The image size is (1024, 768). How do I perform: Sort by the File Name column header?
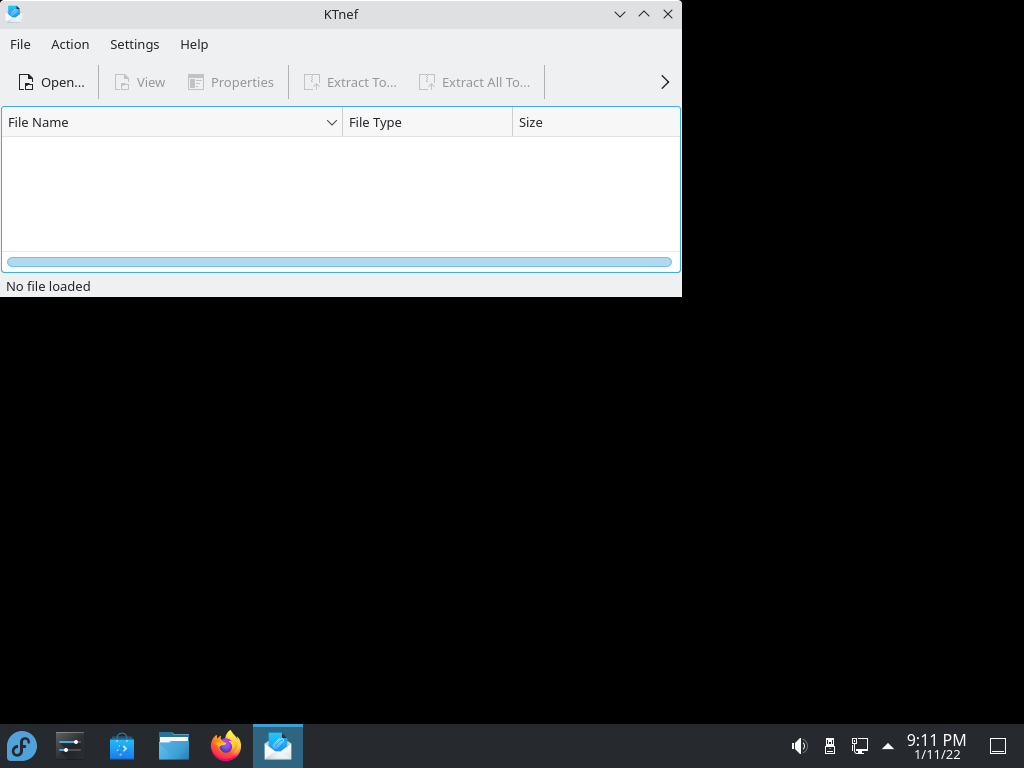click(172, 122)
